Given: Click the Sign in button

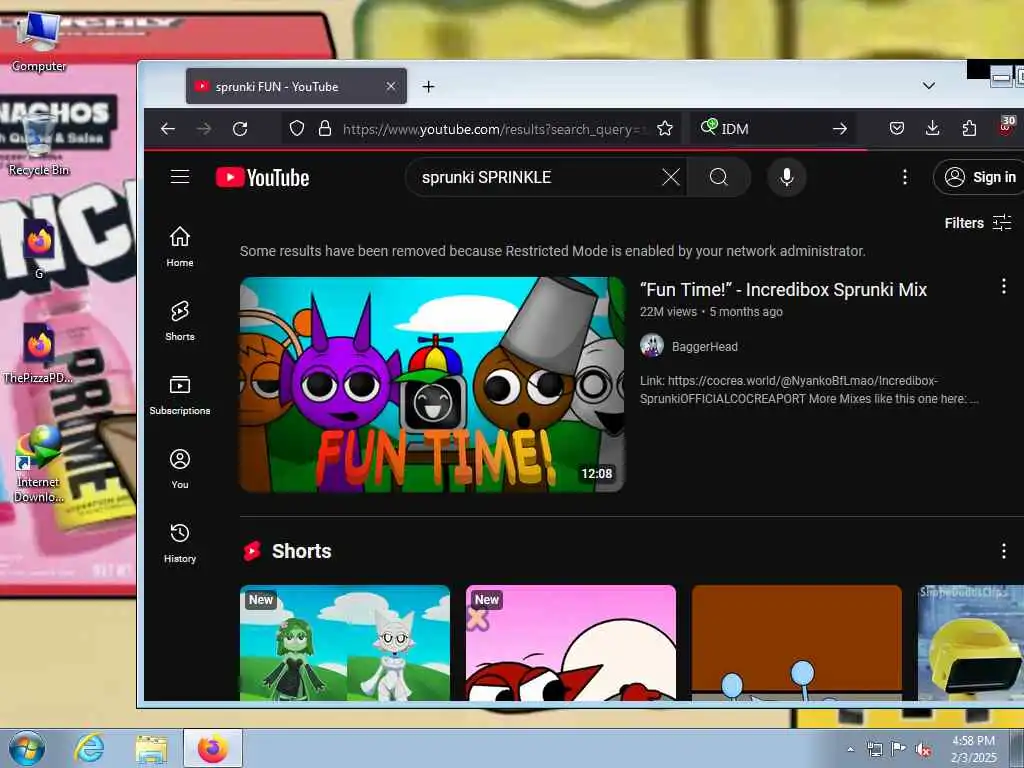Looking at the screenshot, I should (x=978, y=177).
